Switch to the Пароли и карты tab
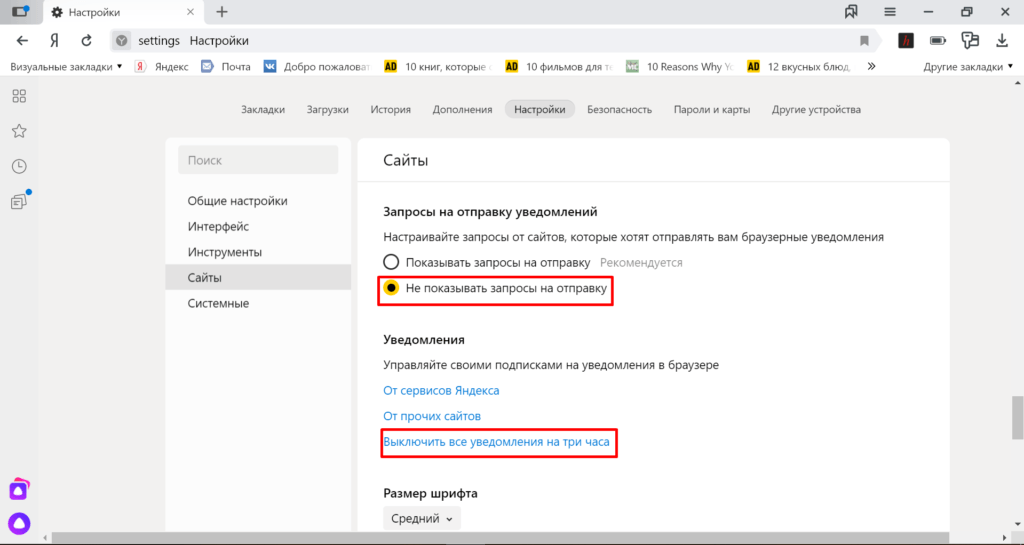 [x=712, y=110]
